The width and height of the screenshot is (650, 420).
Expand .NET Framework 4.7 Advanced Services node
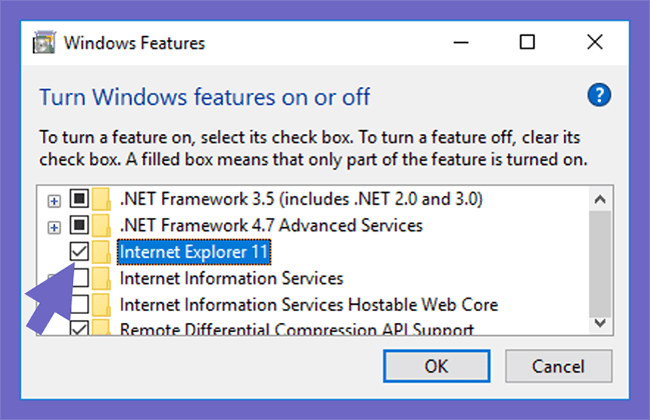(54, 228)
